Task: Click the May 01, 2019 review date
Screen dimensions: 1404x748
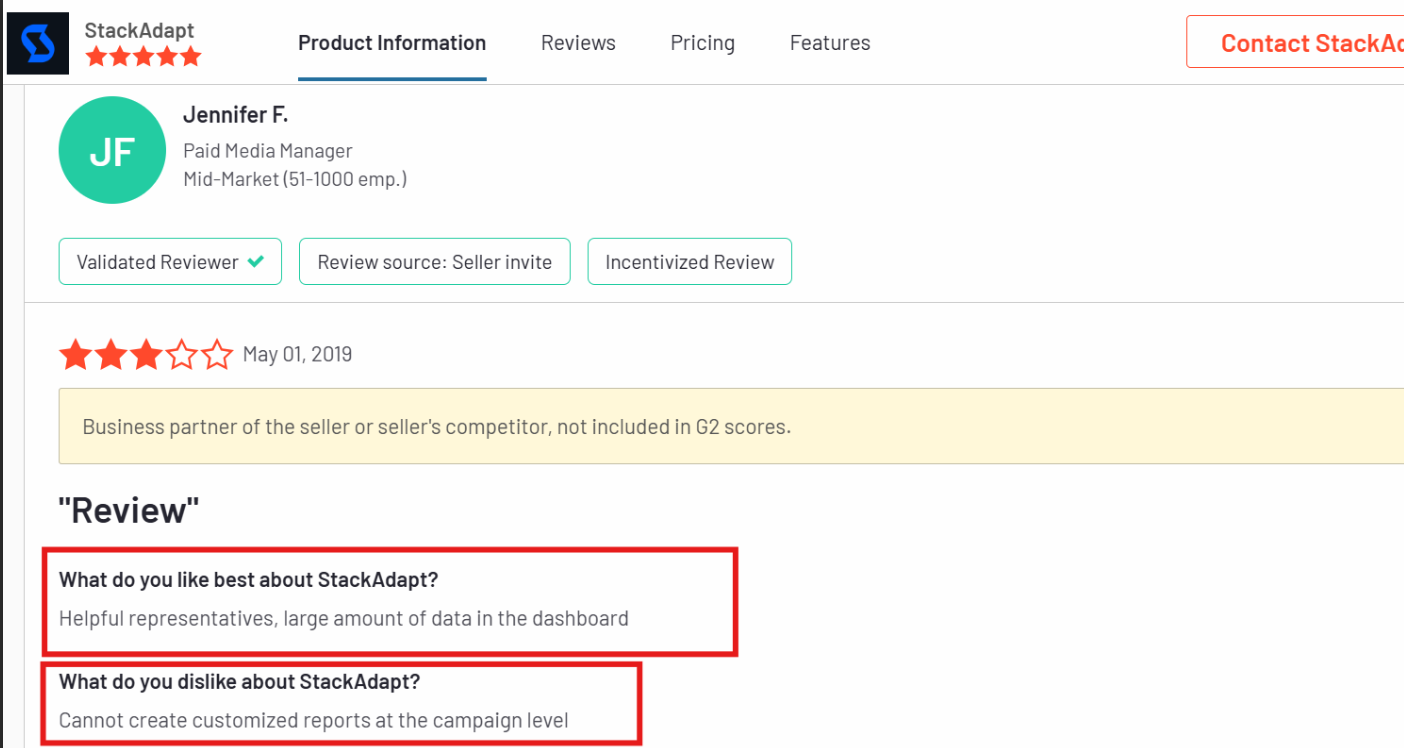Action: pos(297,355)
